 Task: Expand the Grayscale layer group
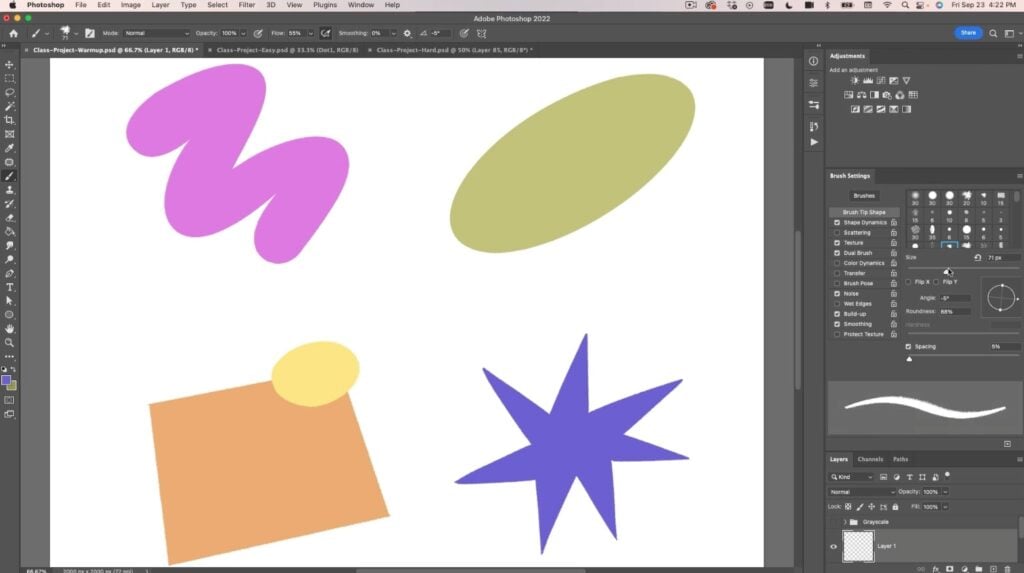click(845, 522)
